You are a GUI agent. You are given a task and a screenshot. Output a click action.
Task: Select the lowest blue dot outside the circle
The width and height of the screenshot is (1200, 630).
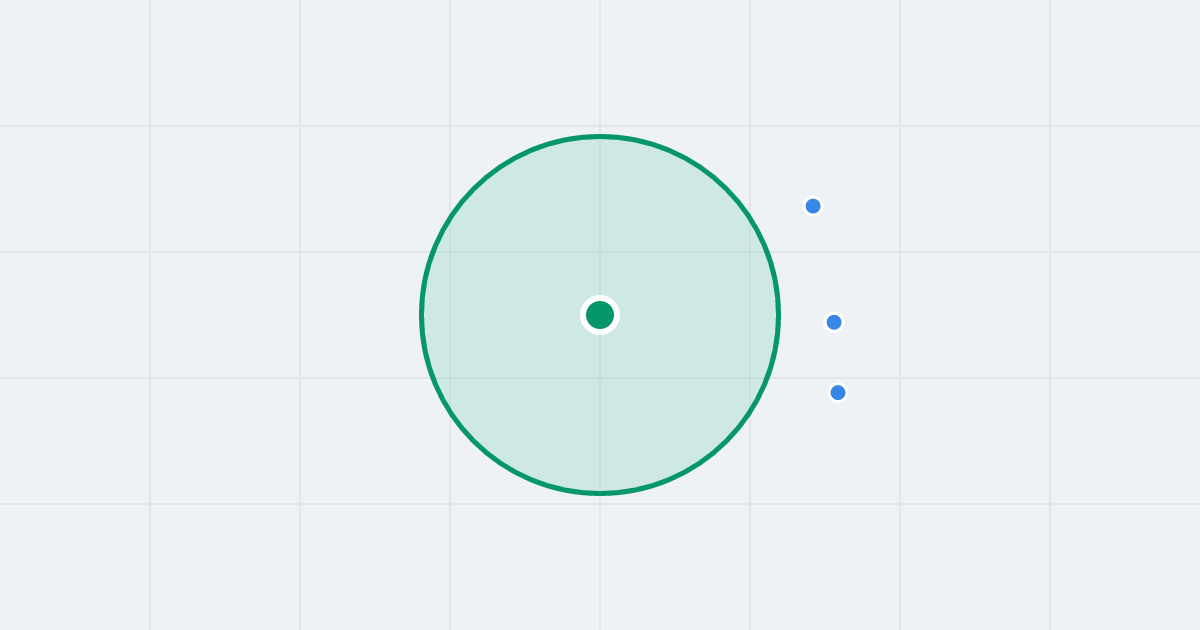[x=838, y=392]
